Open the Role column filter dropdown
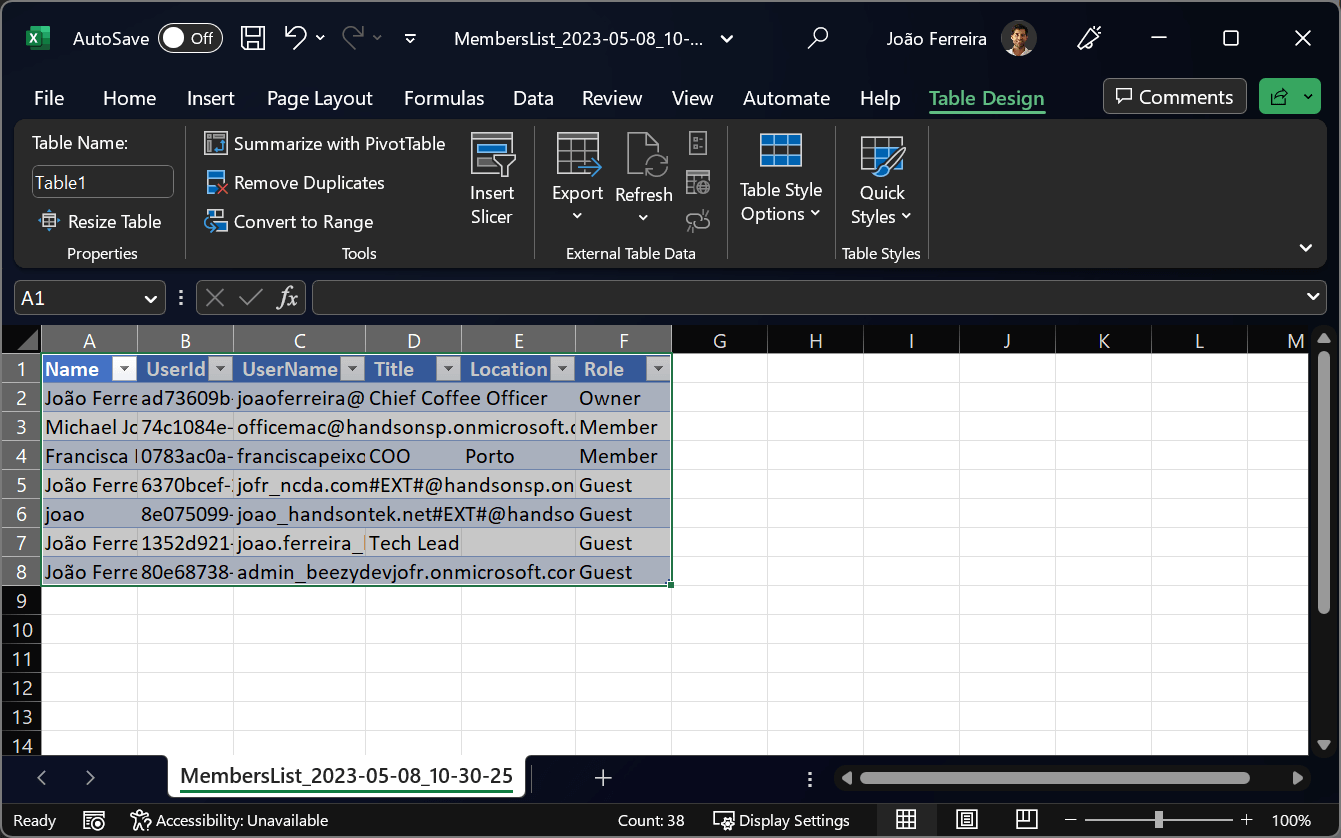 coord(657,369)
